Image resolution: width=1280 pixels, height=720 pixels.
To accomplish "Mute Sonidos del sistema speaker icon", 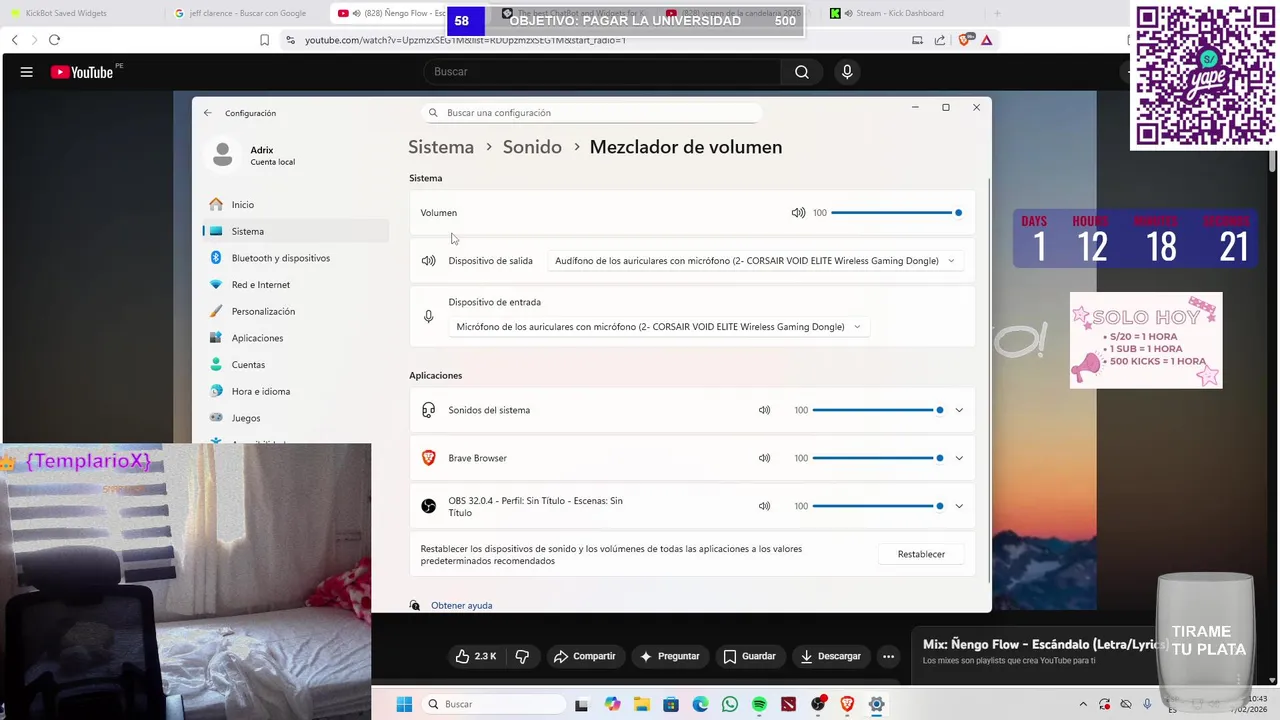I will click(764, 410).
